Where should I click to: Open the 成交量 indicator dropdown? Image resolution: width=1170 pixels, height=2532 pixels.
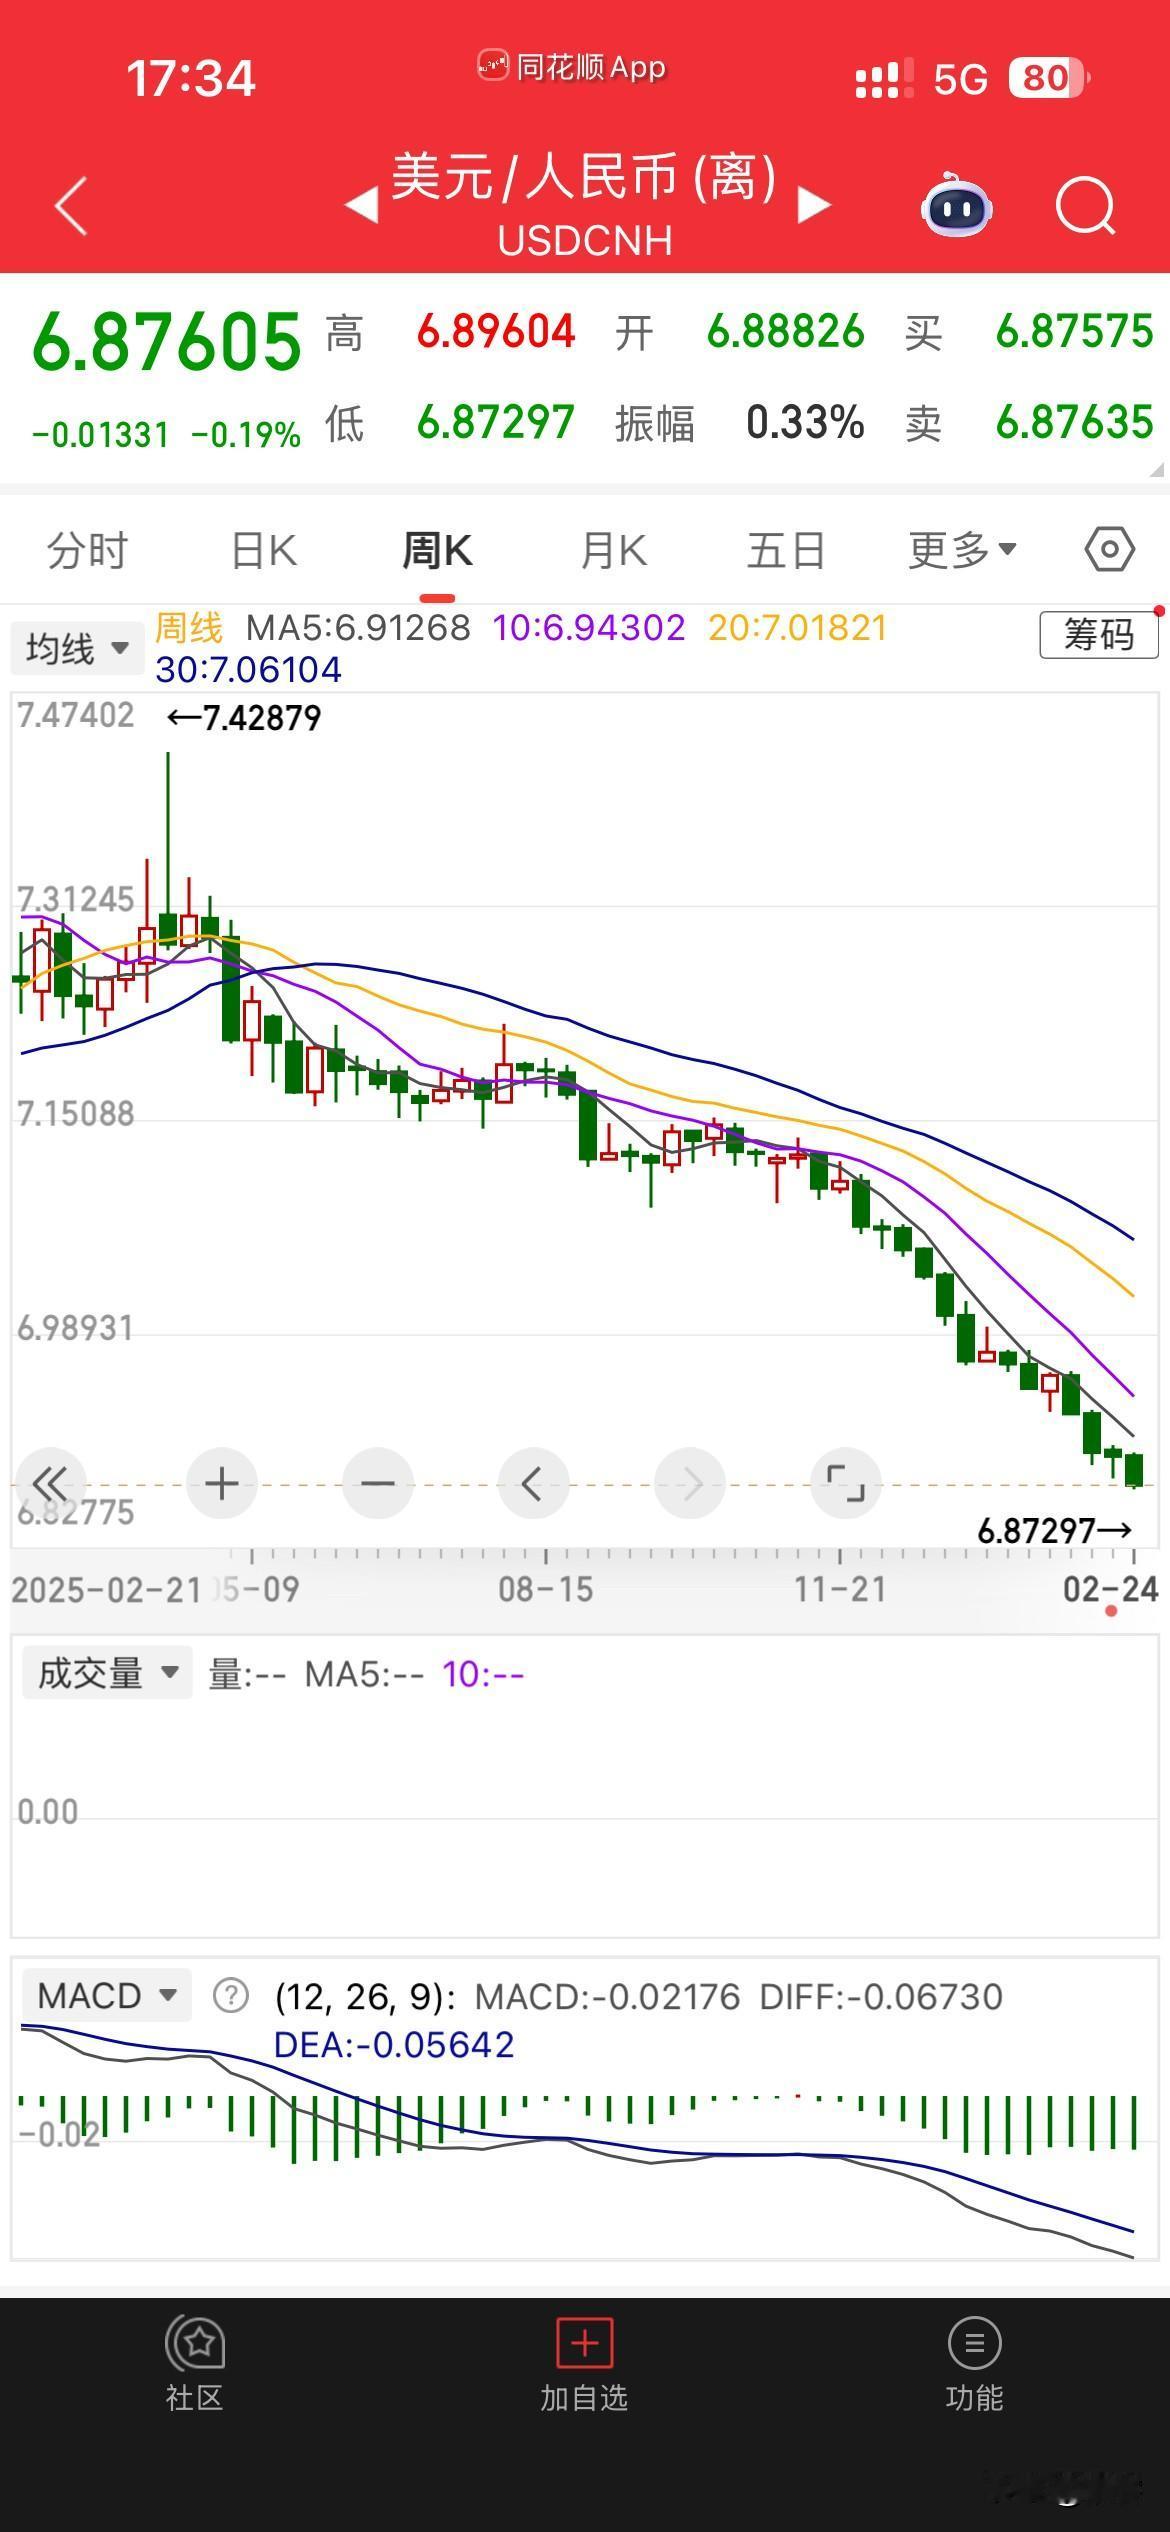pyautogui.click(x=106, y=1674)
